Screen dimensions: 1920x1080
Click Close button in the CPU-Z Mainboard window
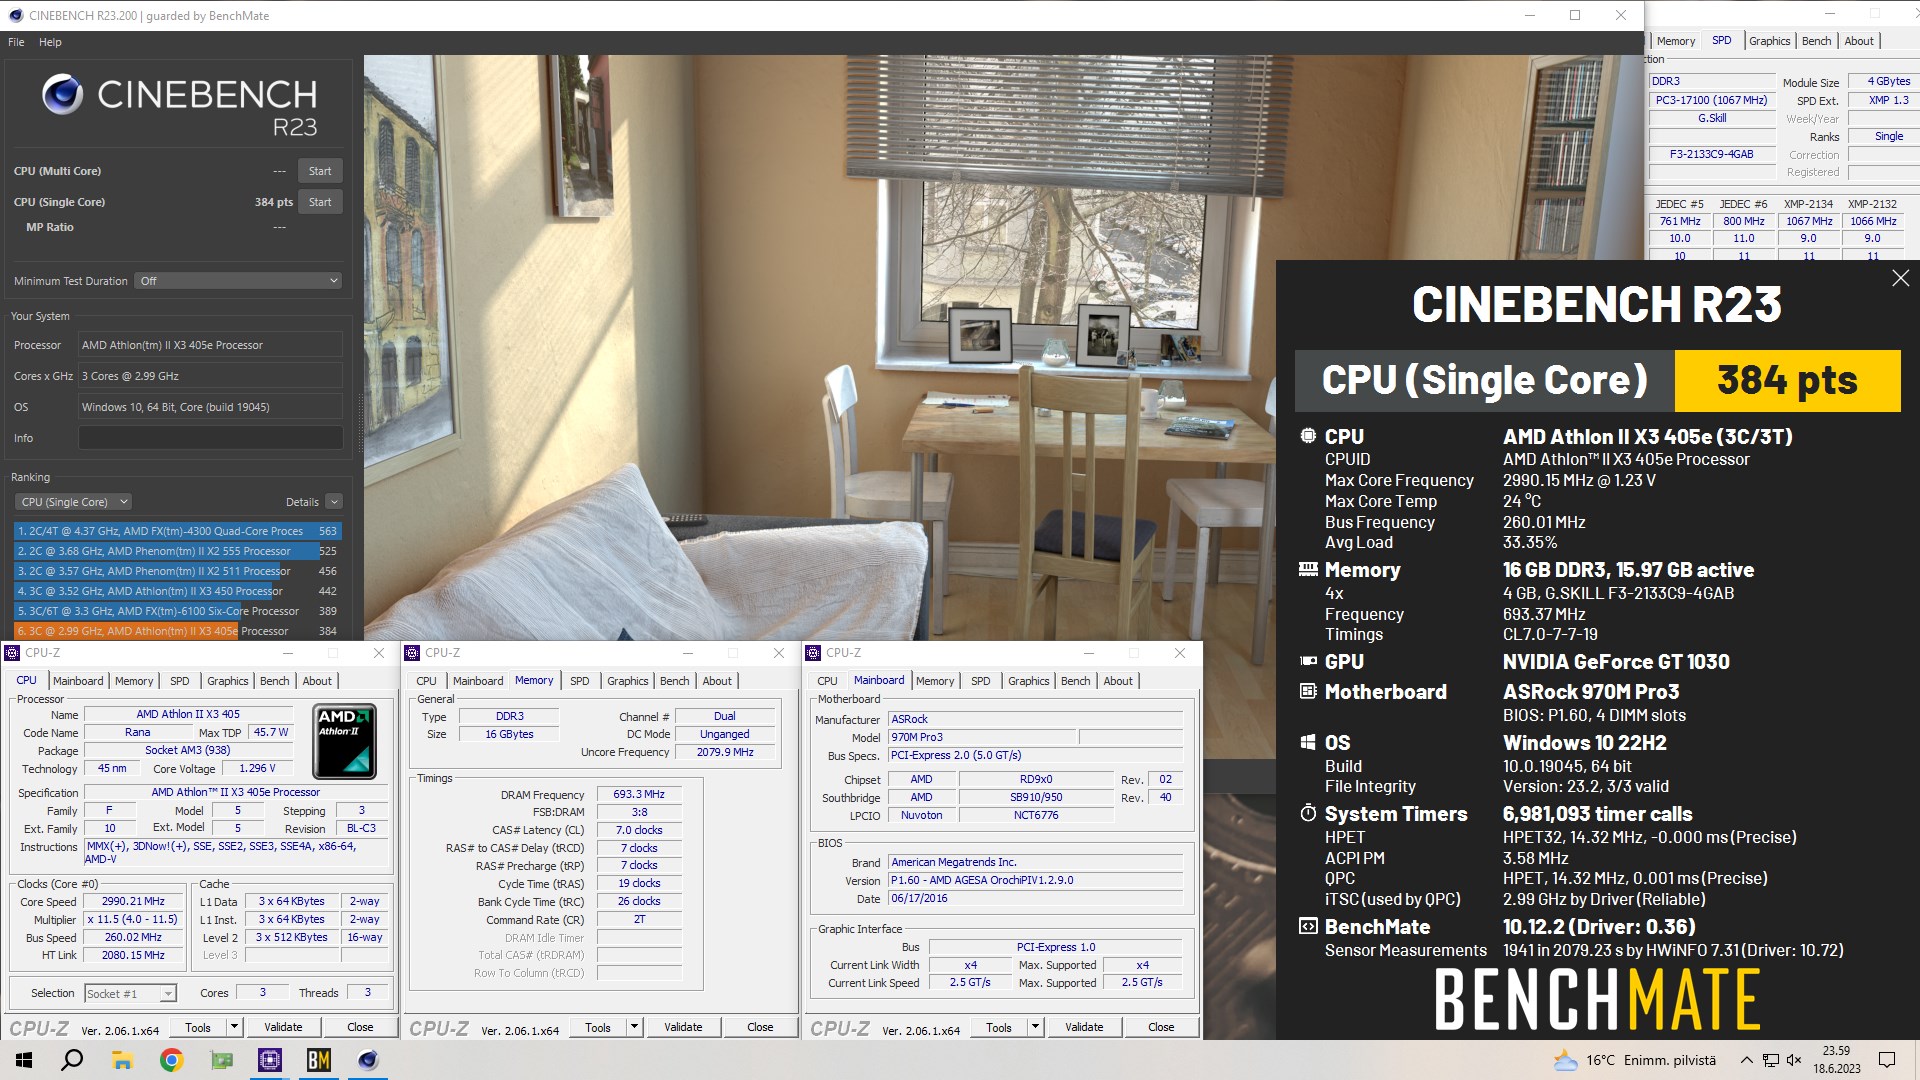pos(1161,1027)
